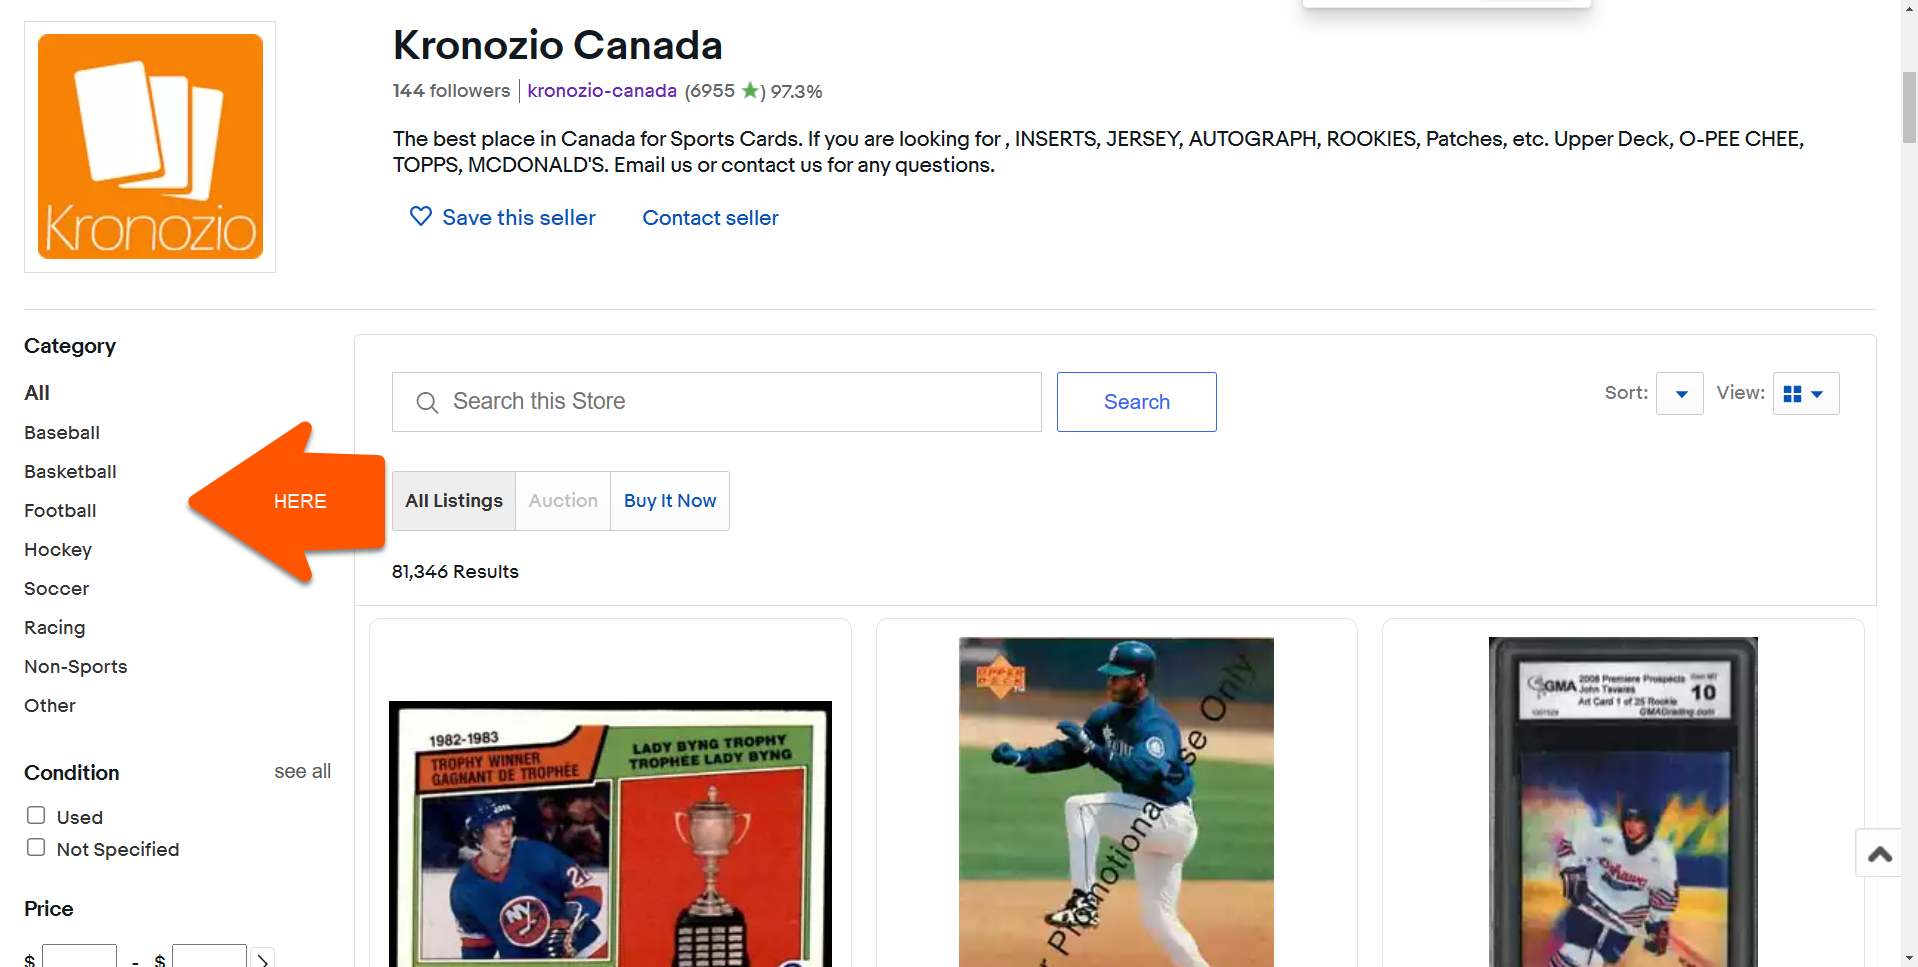The width and height of the screenshot is (1918, 967).
Task: Expand Condition filter with see all
Action: 302,771
